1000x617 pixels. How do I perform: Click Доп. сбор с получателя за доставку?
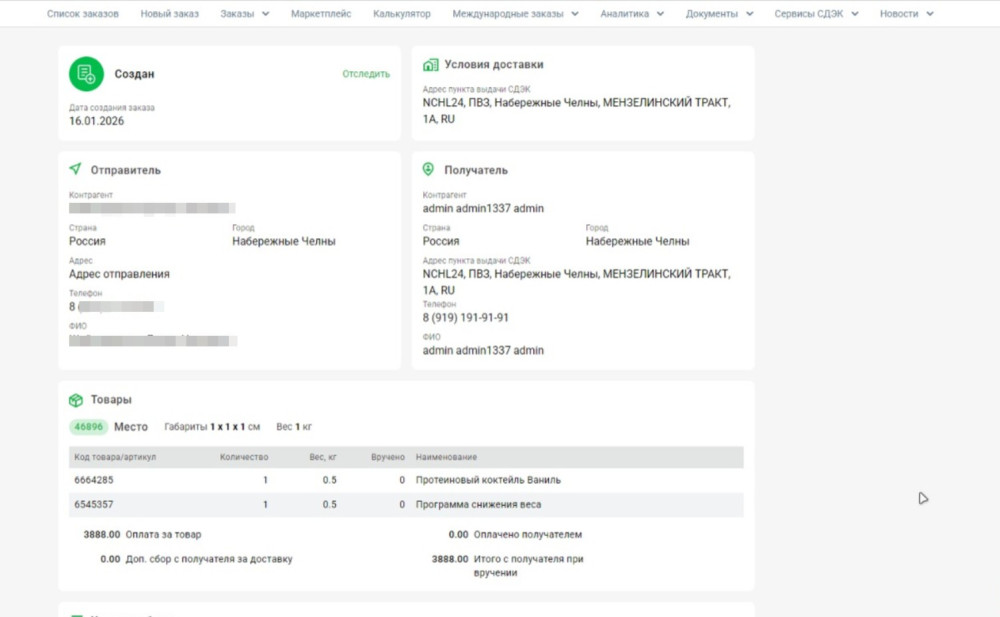click(x=209, y=559)
